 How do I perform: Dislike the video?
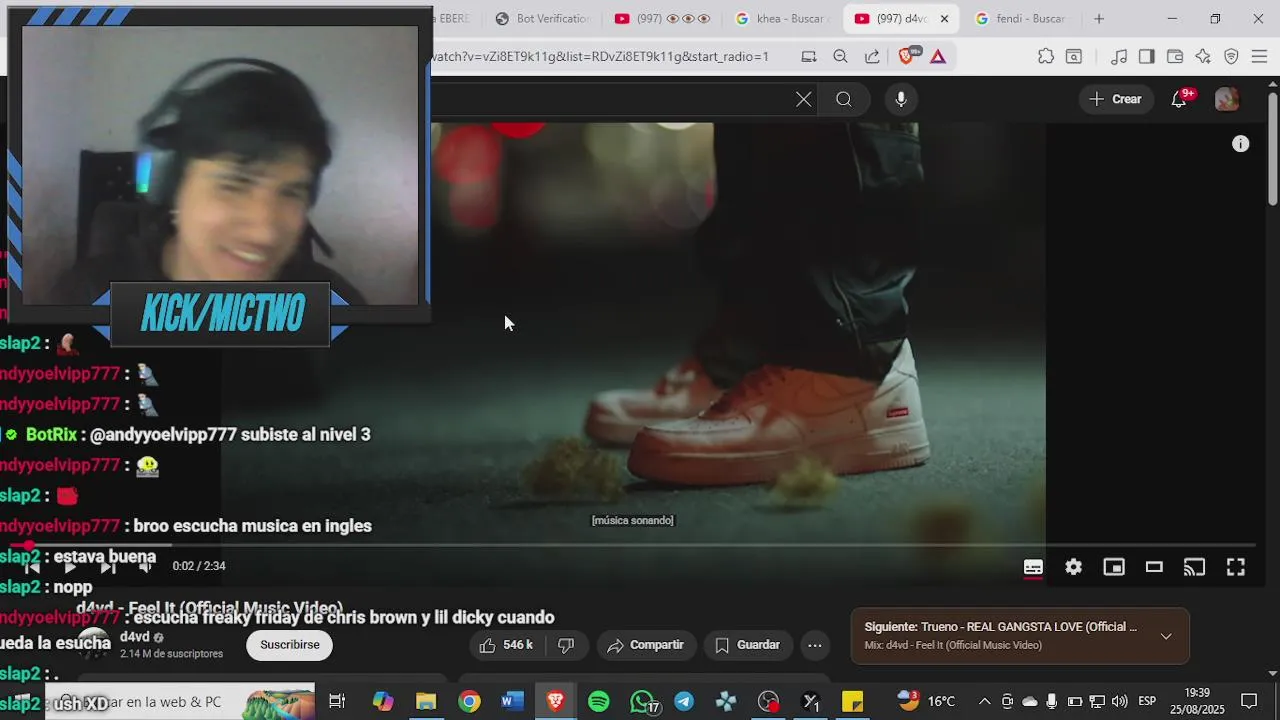point(566,645)
